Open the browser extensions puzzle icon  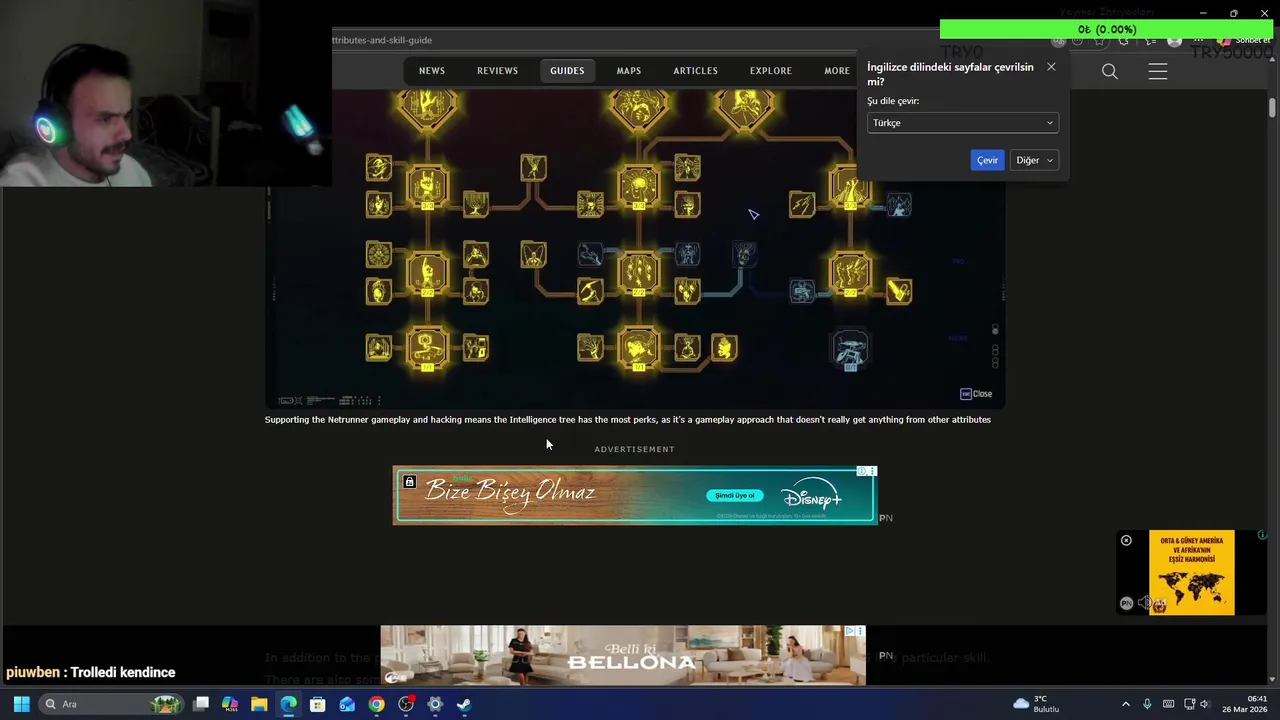point(1123,40)
